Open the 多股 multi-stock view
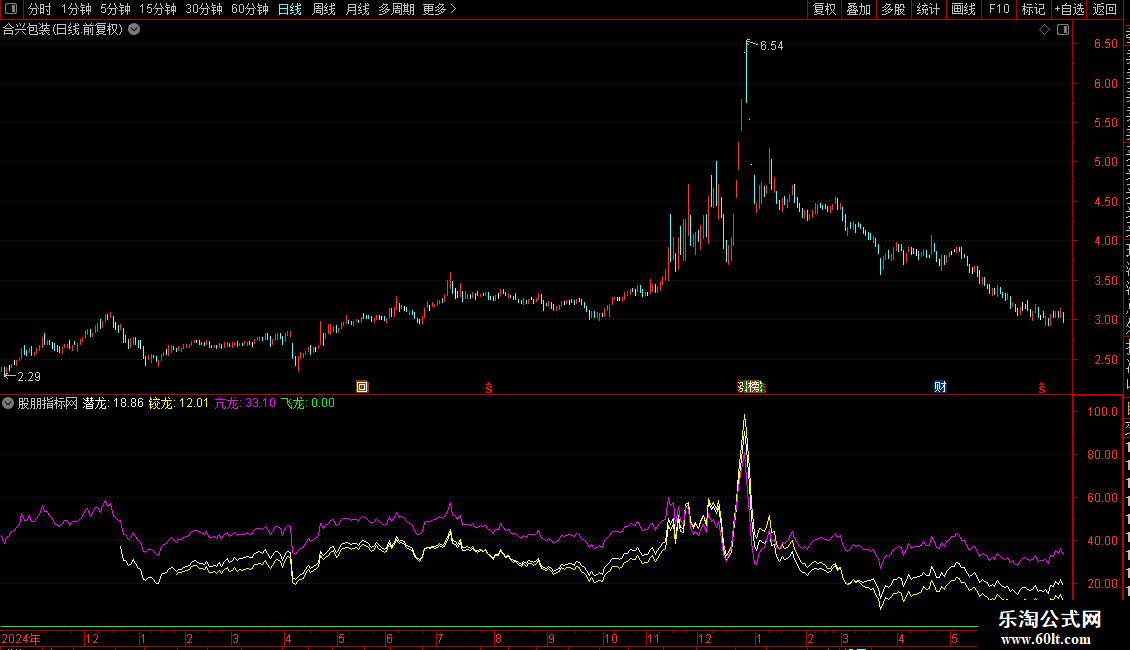The height and width of the screenshot is (650, 1130). [x=894, y=9]
